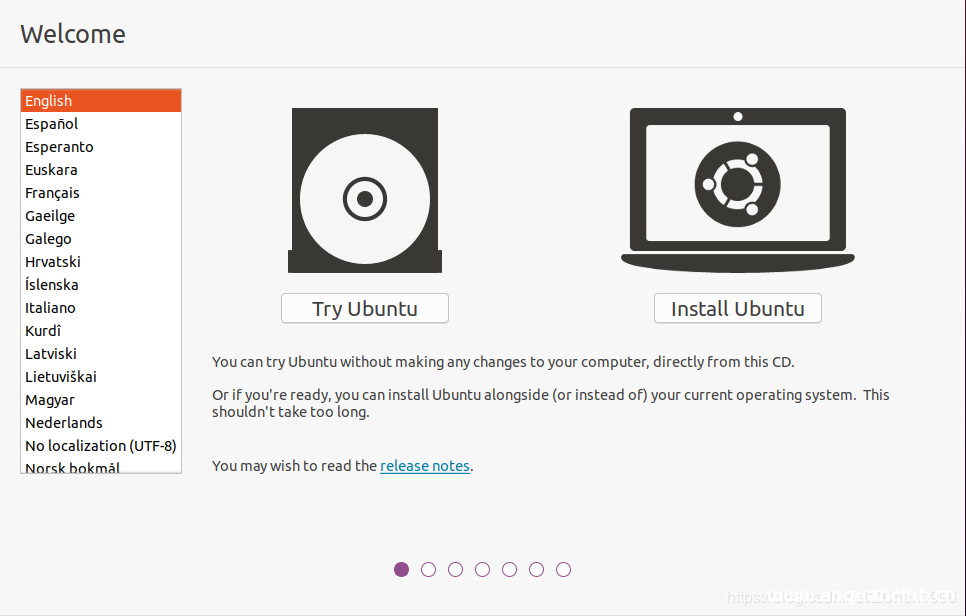Click the second carousel page dot
Viewport: 966px width, 616px height.
click(x=428, y=569)
